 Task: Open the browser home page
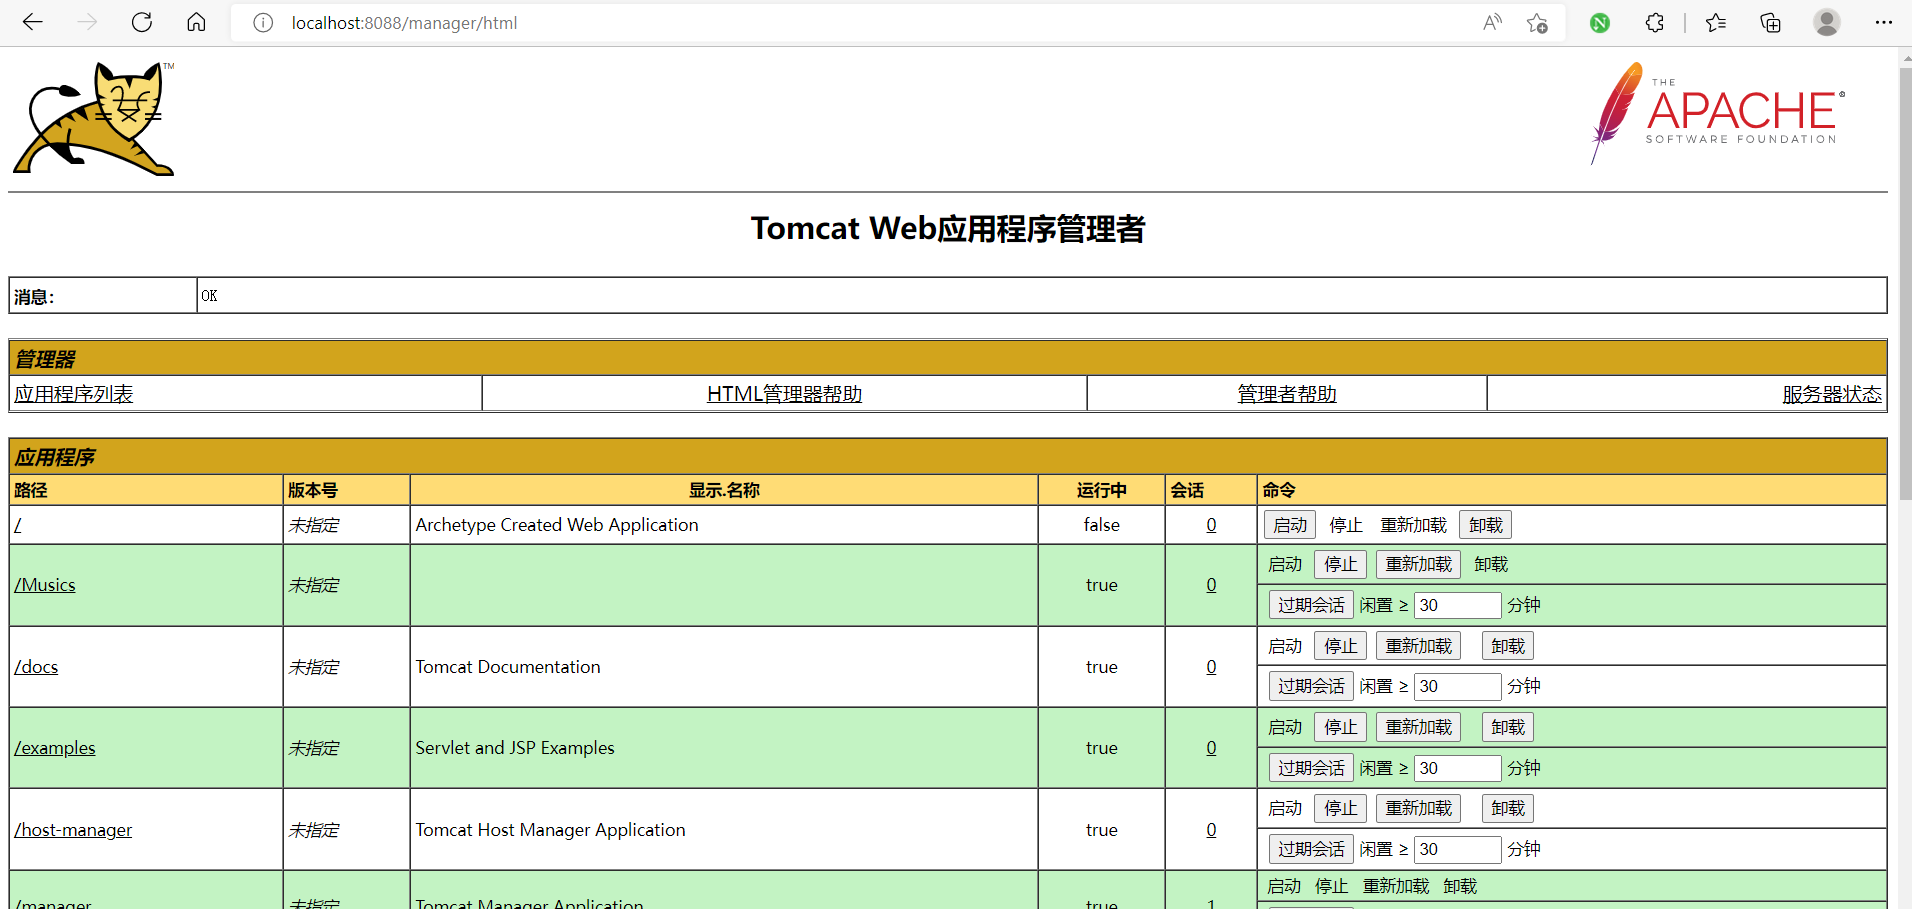point(196,22)
